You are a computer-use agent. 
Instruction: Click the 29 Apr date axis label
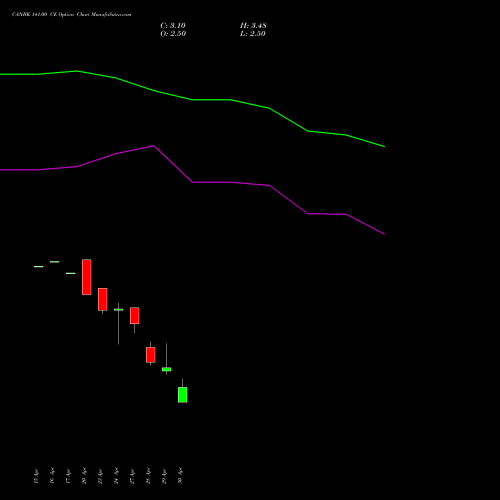(x=164, y=476)
